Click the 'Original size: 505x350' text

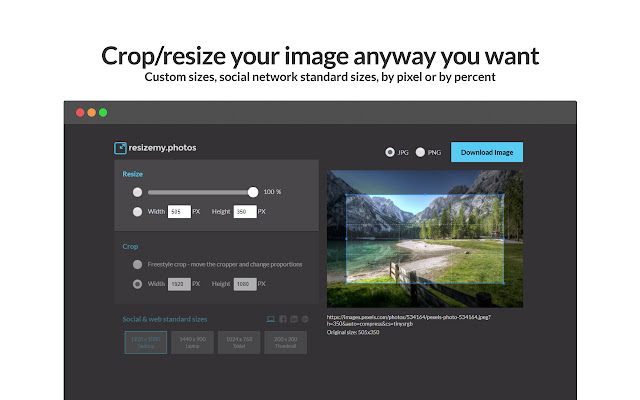click(x=353, y=332)
